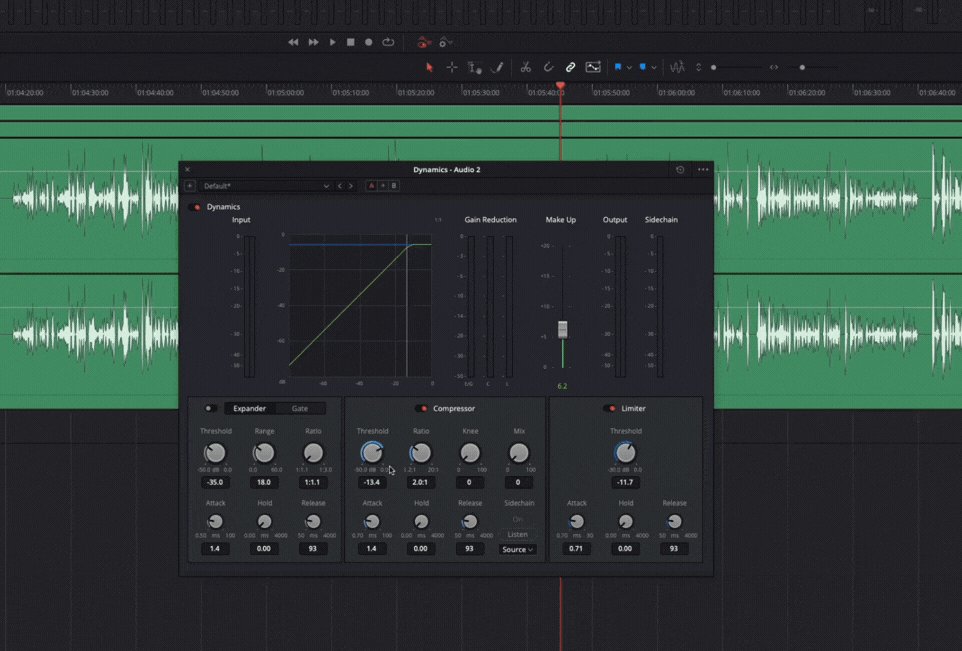This screenshot has height=651, width=962.
Task: Click the automation graph view icon
Action: click(593, 67)
